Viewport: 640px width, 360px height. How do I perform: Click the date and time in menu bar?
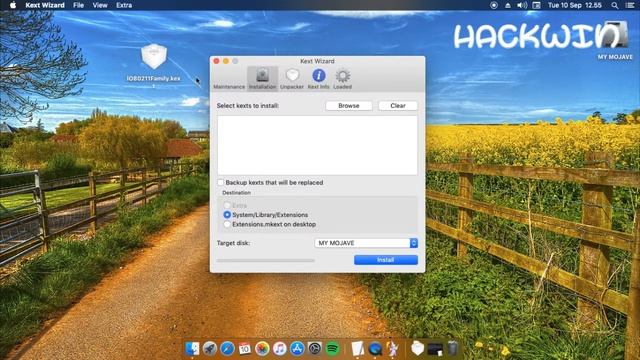575,5
